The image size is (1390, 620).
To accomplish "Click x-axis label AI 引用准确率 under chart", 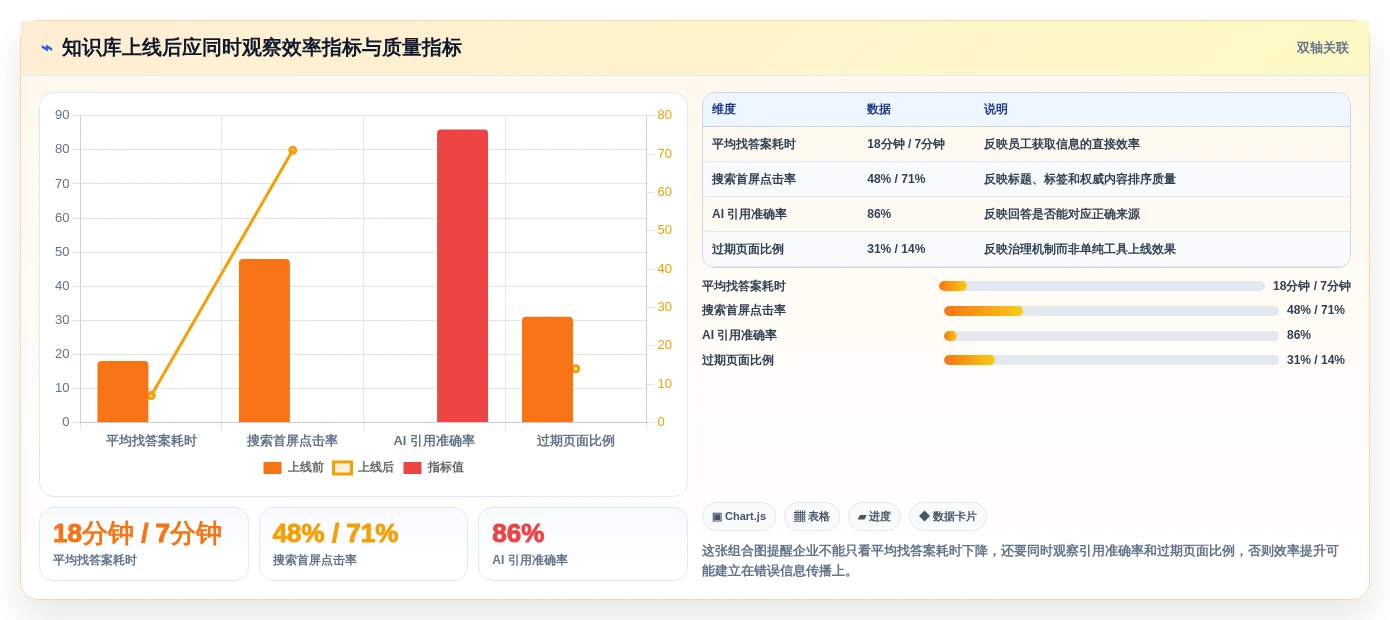I will tap(434, 441).
